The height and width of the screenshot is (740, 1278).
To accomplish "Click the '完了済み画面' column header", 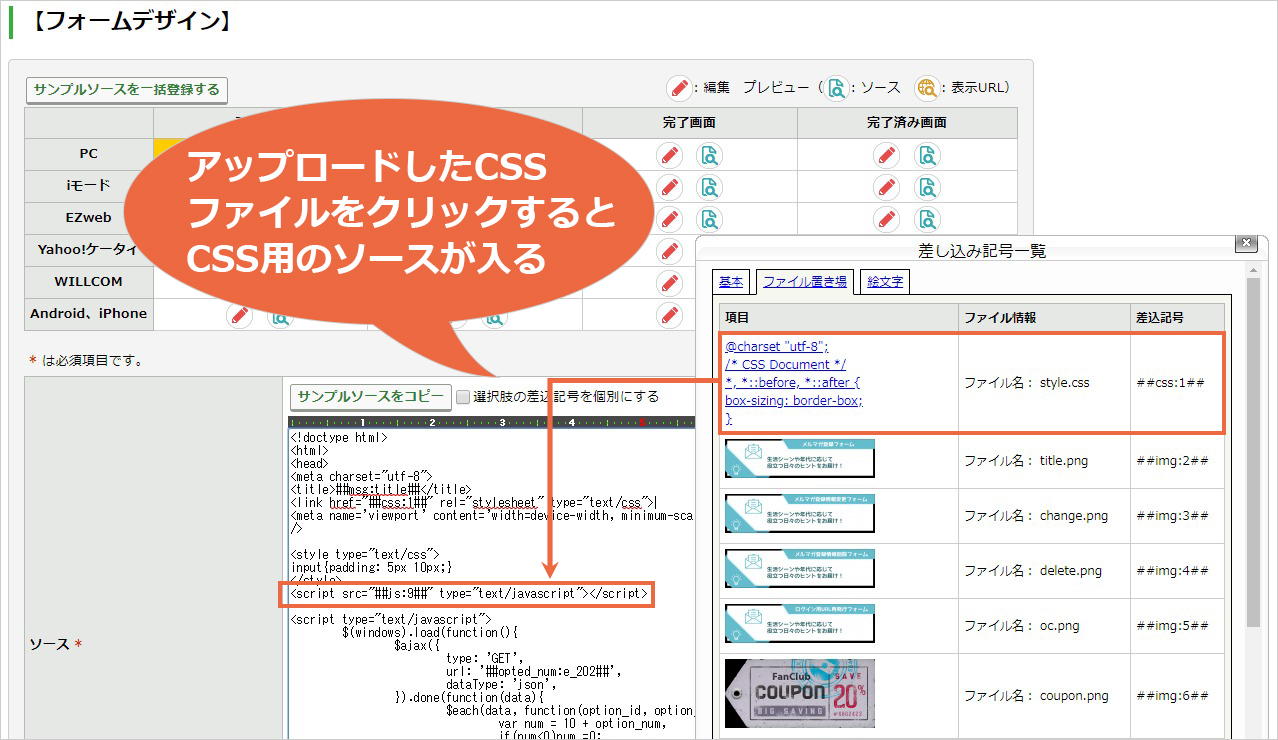I will (x=907, y=123).
